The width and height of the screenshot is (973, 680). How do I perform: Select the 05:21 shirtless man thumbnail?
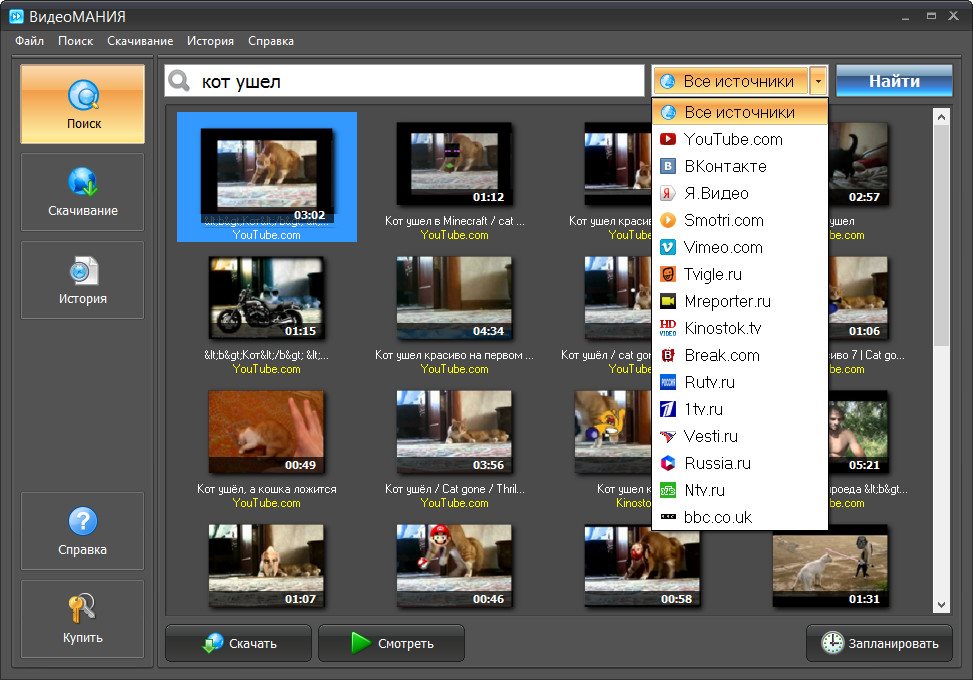tap(858, 432)
